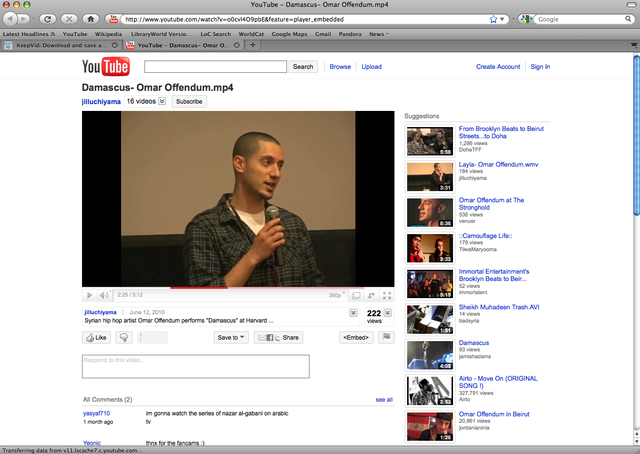The image size is (640, 454).
Task: Click the YouTube logo
Action: [x=106, y=67]
